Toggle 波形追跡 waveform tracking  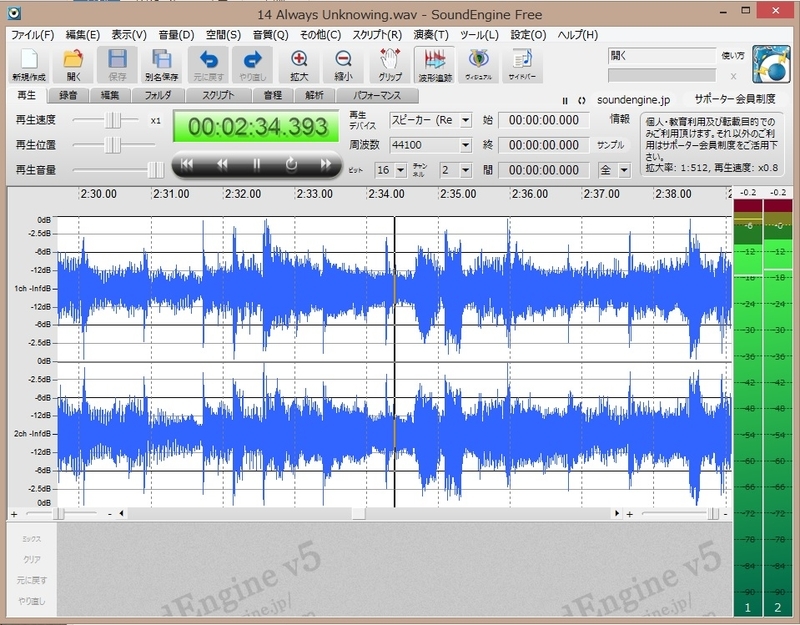435,65
